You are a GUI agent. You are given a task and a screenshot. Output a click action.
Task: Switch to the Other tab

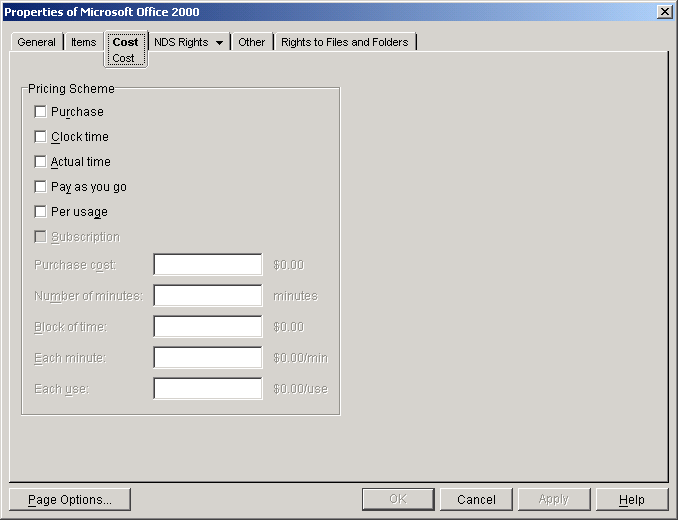coord(252,42)
